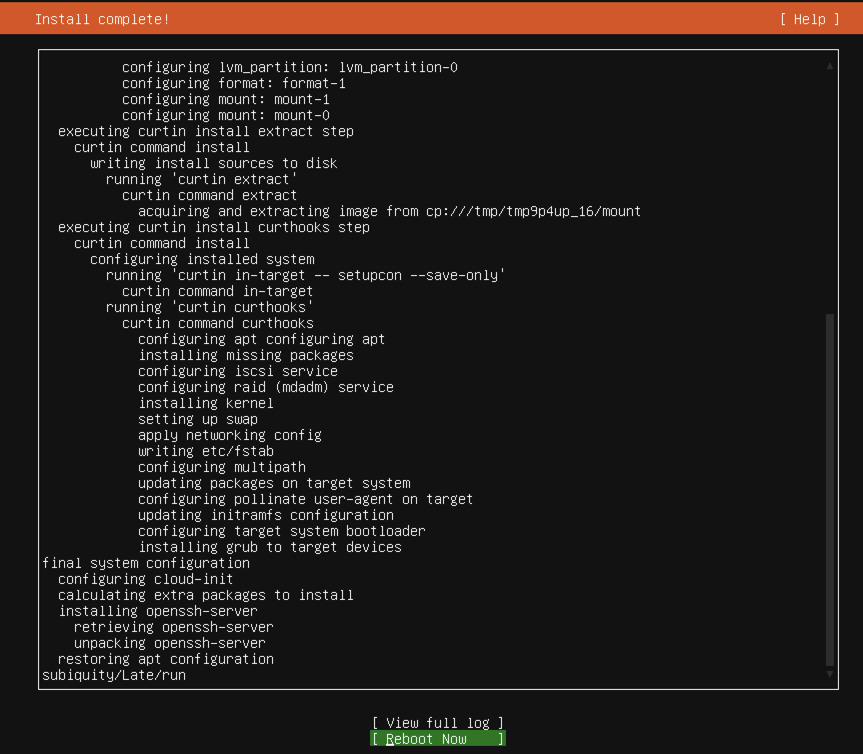The image size is (863, 754).
Task: Click the scrollbar up arrow in log
Action: pos(829,66)
